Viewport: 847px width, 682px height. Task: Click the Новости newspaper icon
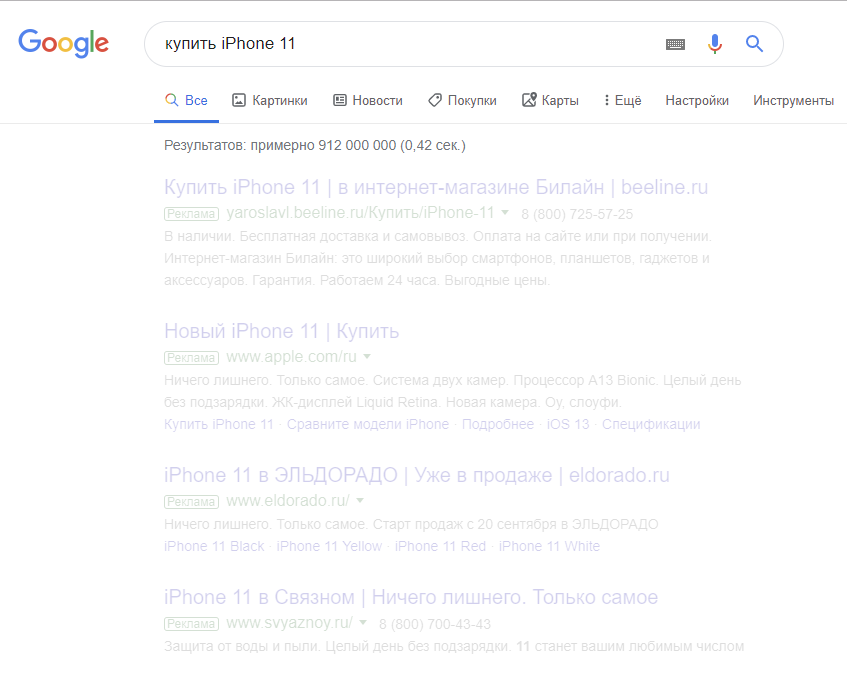pos(339,100)
